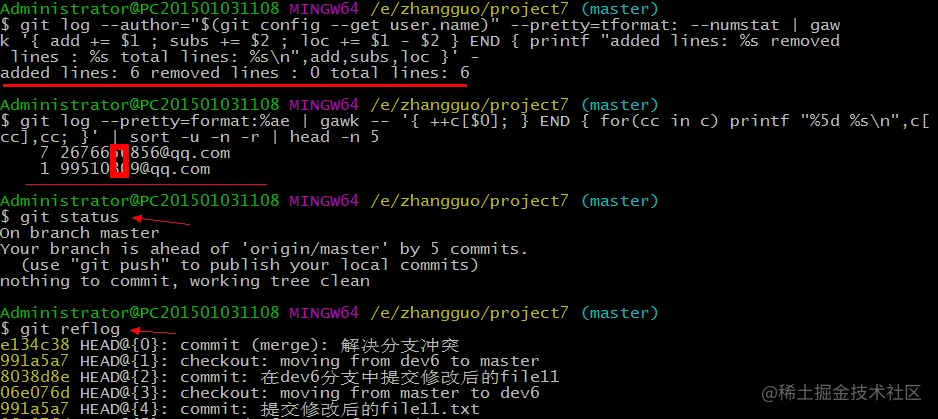Screen dimensions: 938x419
Task: Click red arrow next to git reflog
Action: [x=153, y=331]
